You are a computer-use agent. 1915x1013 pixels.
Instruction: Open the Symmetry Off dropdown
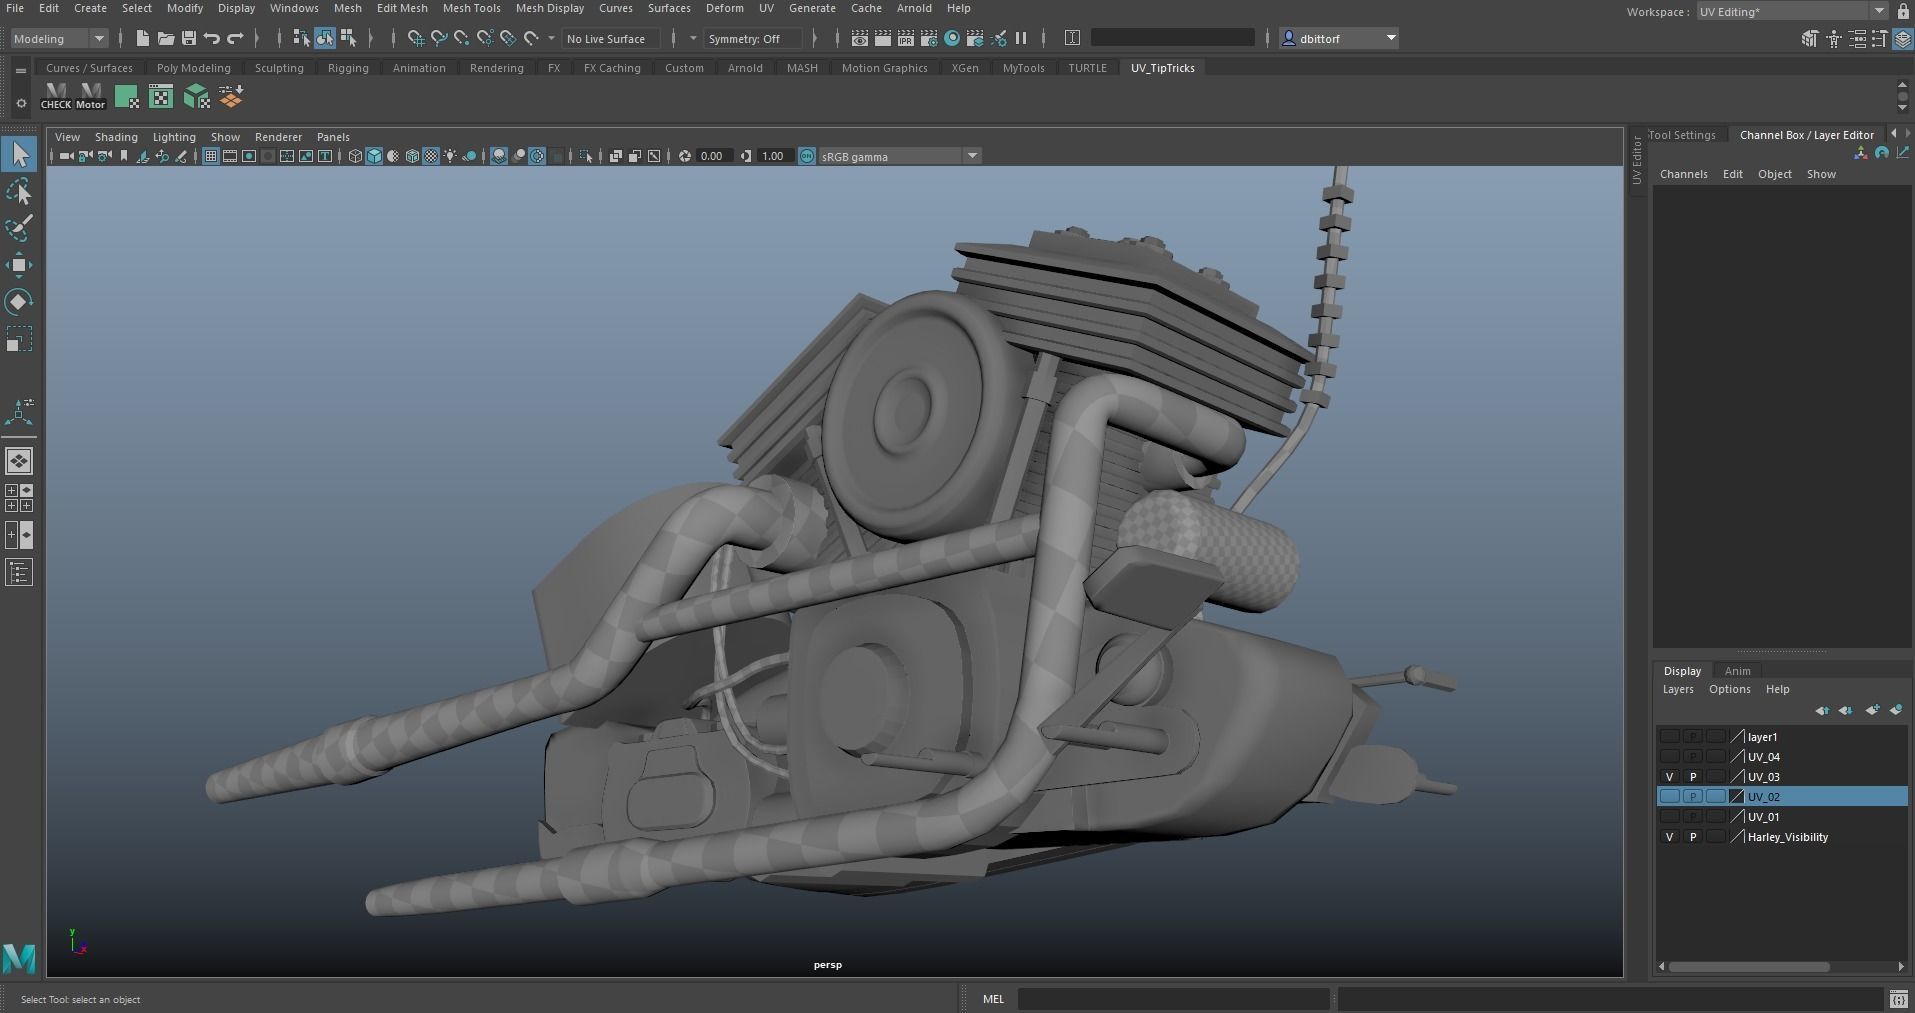752,38
